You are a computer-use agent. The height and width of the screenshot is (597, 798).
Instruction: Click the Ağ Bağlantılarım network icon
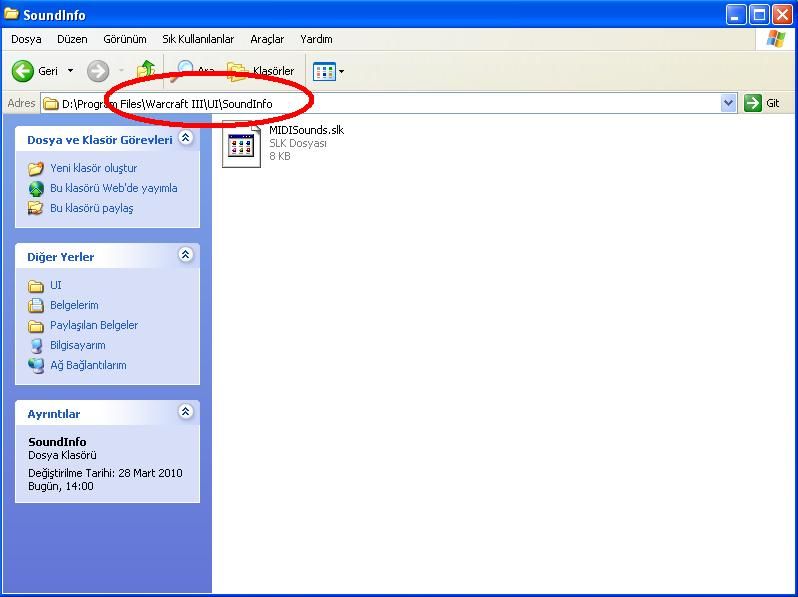click(36, 365)
